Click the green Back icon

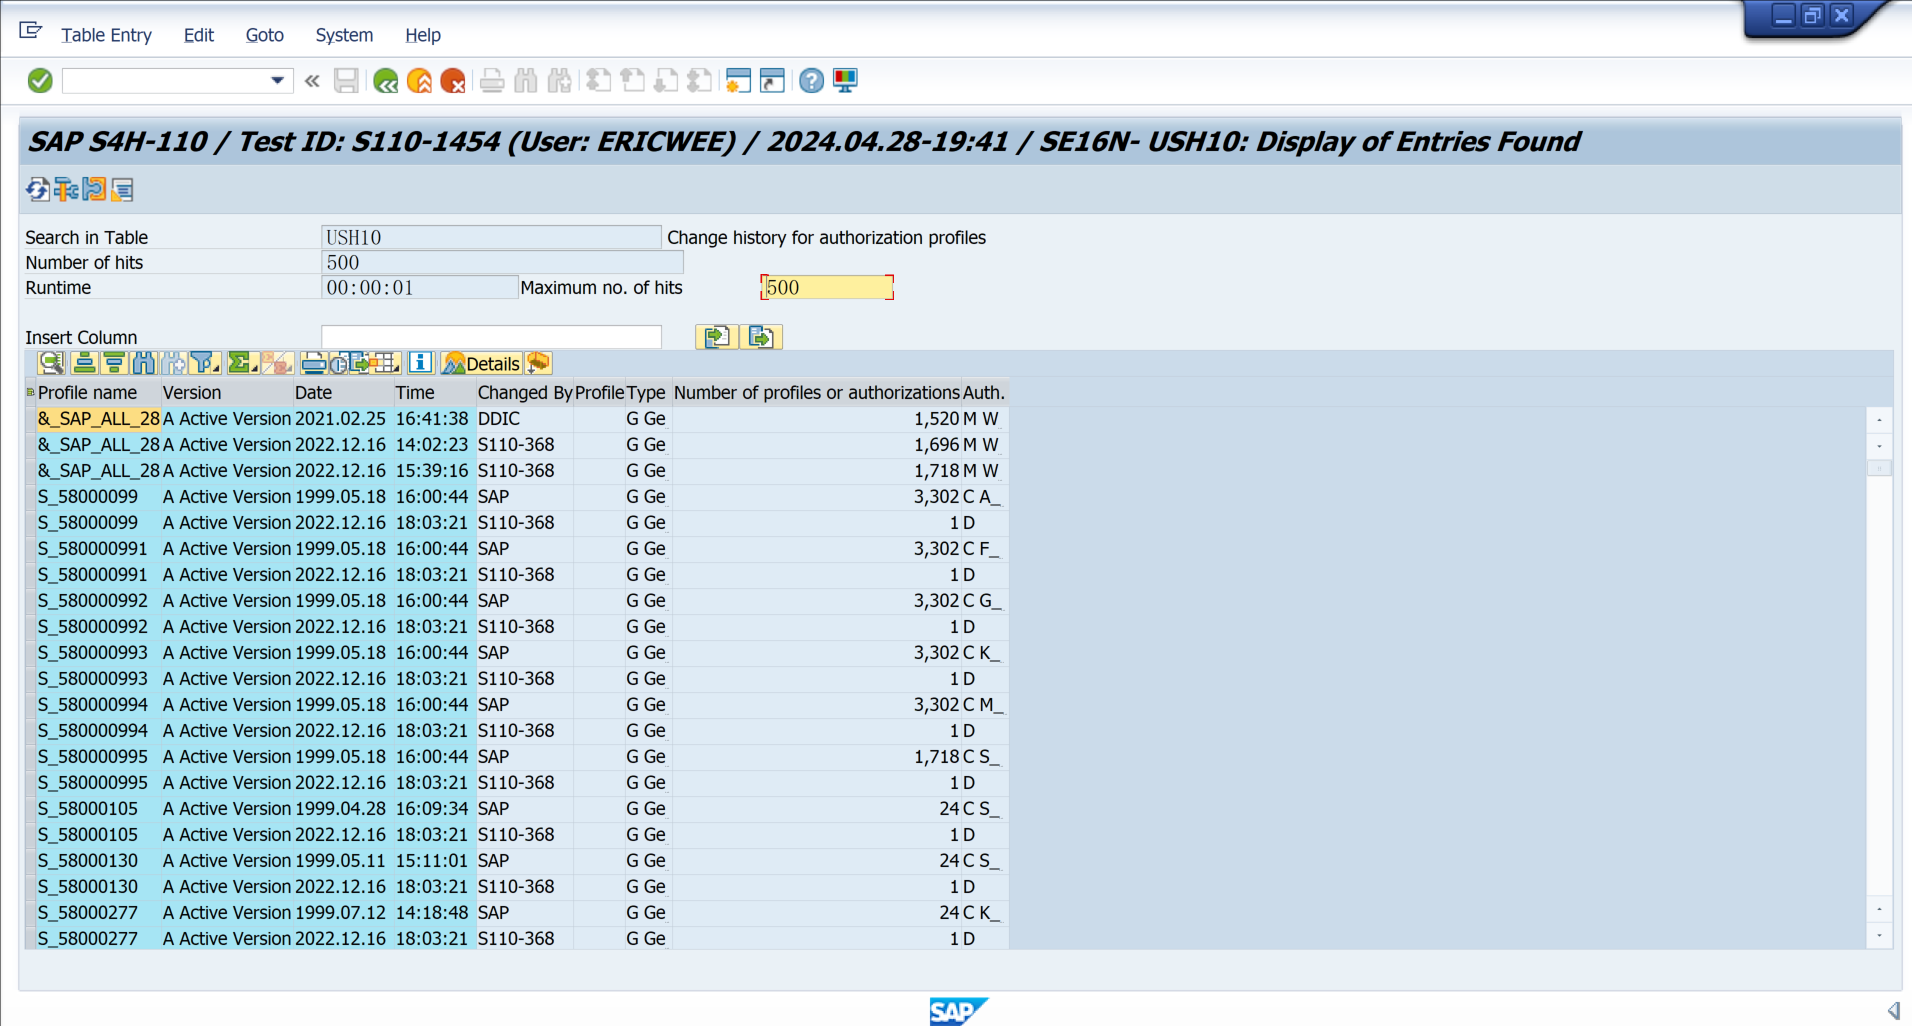point(385,81)
